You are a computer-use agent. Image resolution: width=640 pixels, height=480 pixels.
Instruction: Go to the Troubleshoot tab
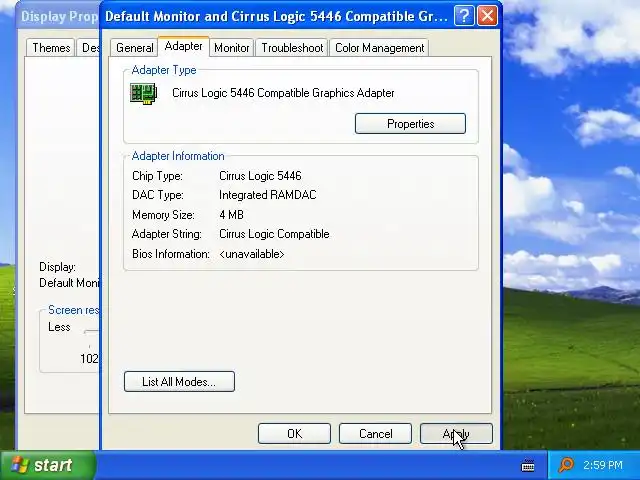pyautogui.click(x=292, y=48)
